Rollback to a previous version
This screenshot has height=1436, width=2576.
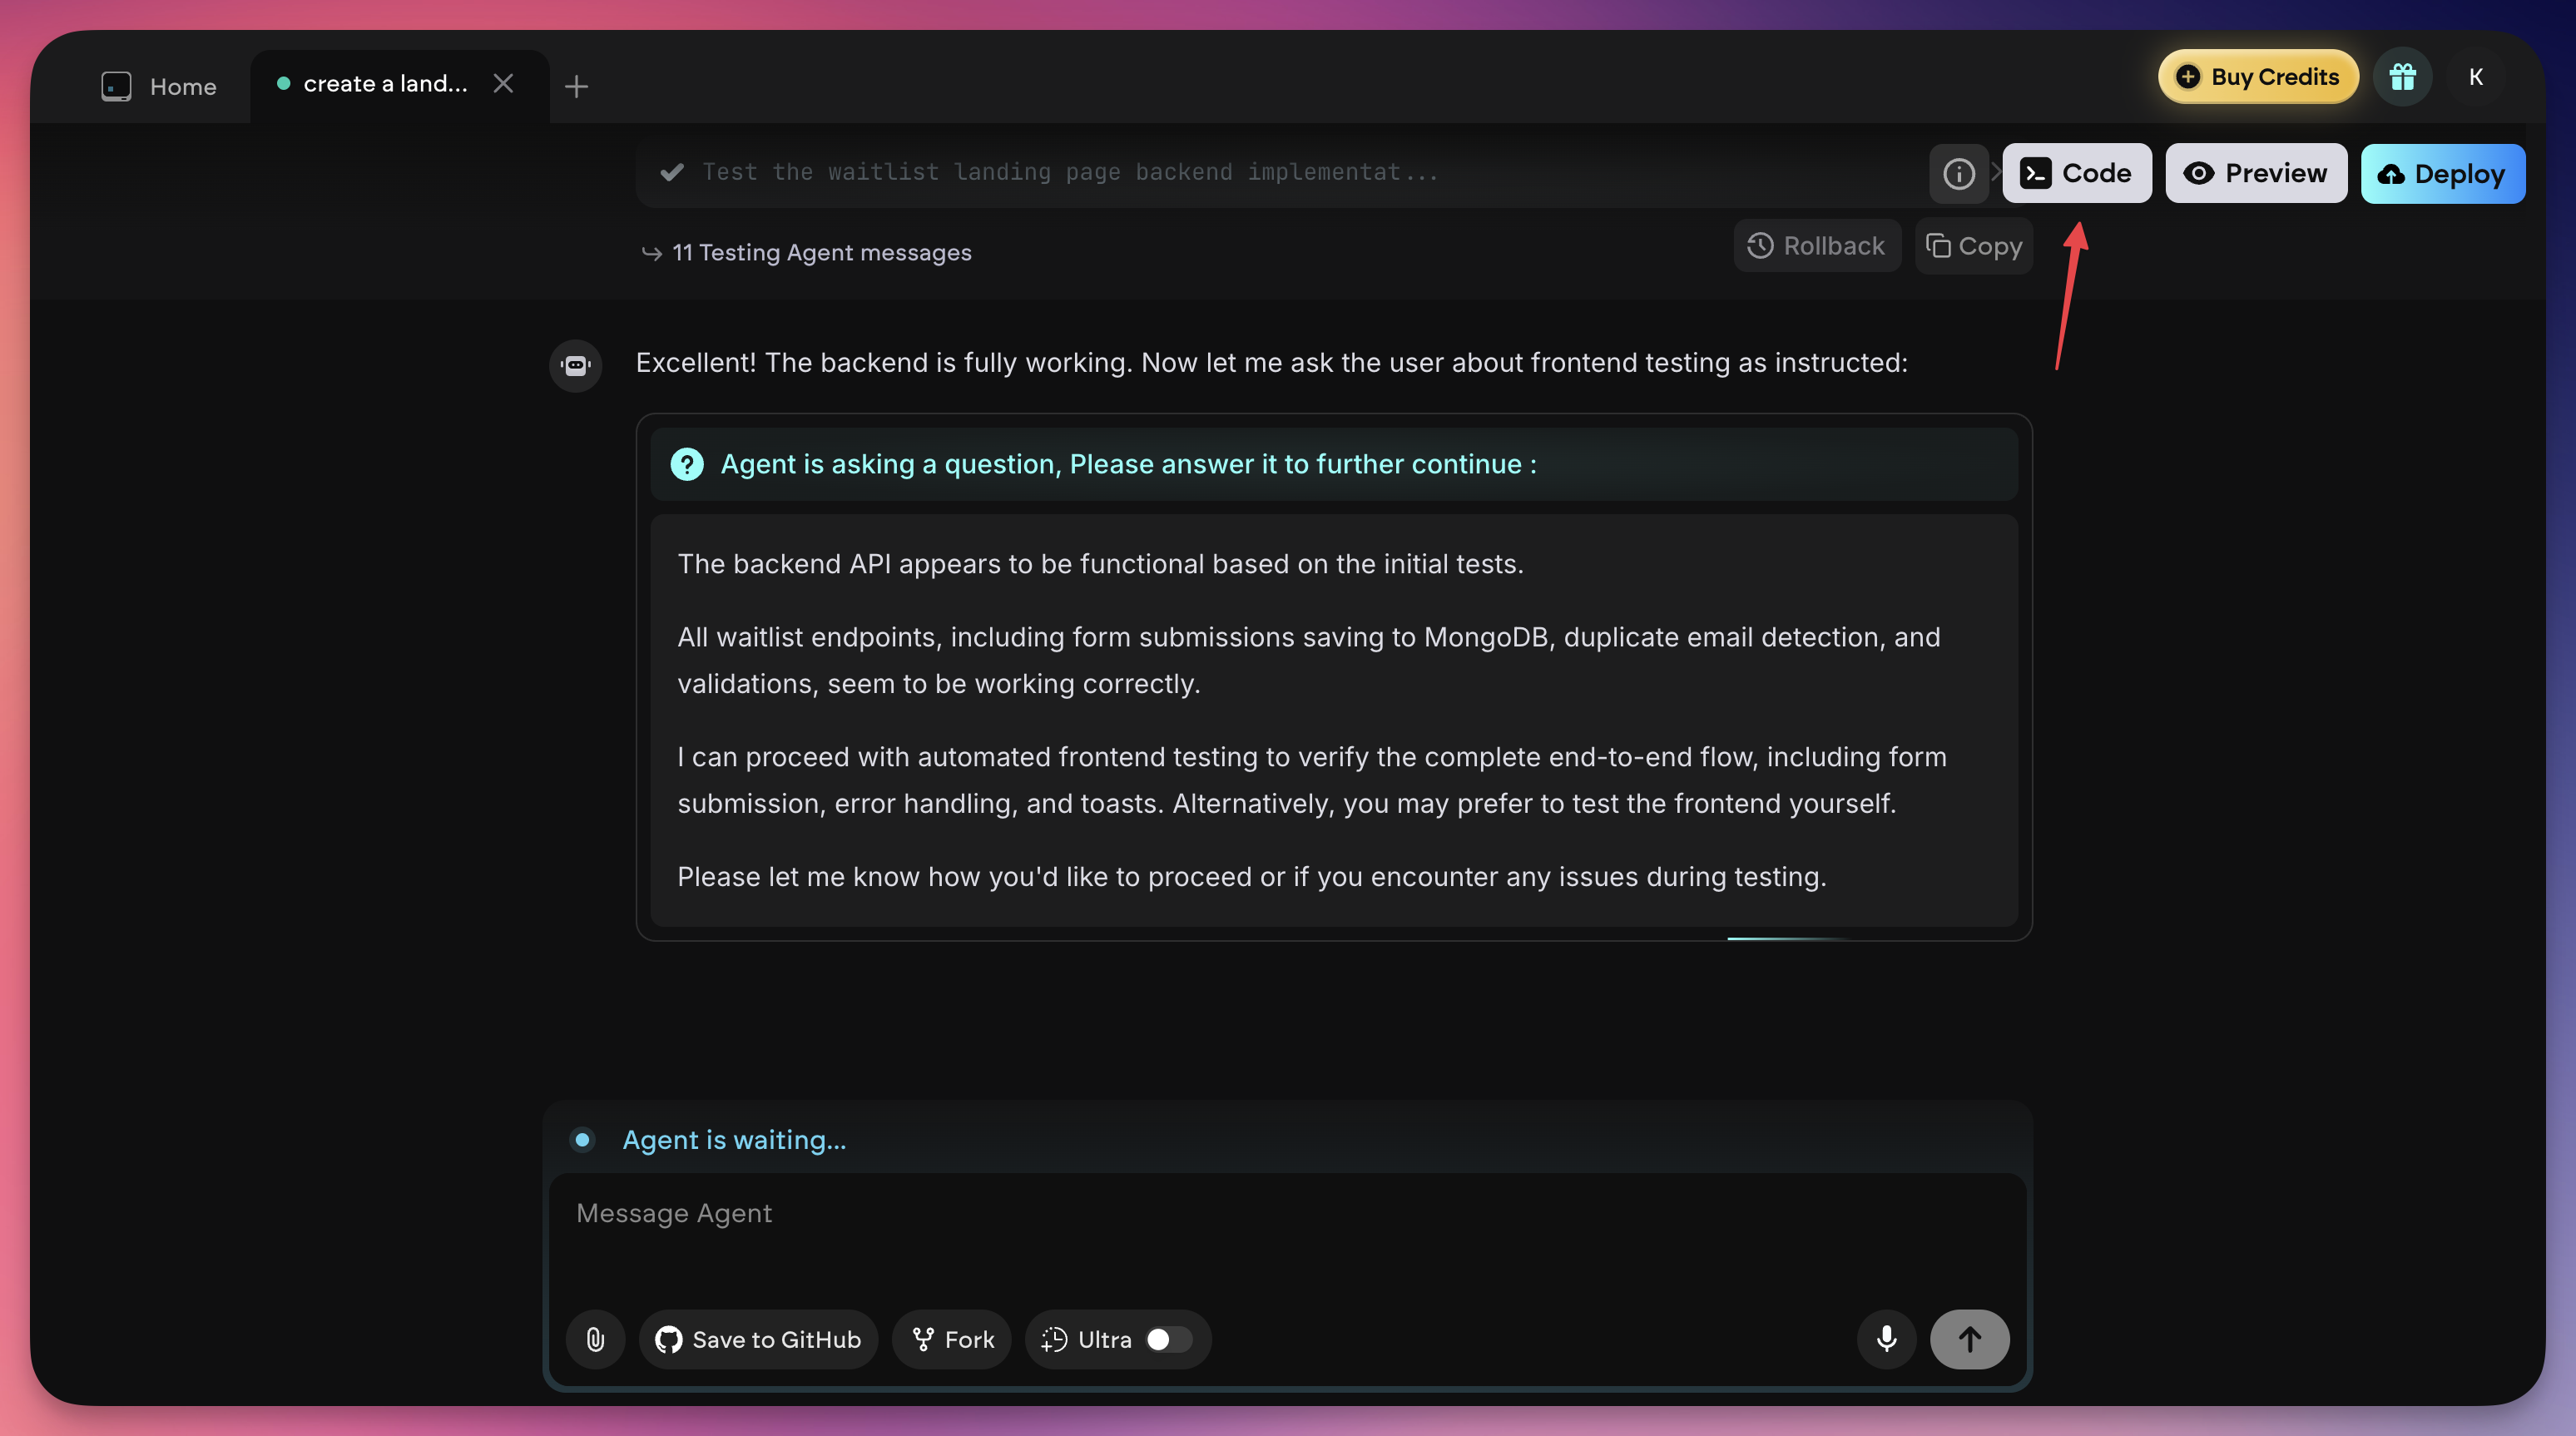1816,245
